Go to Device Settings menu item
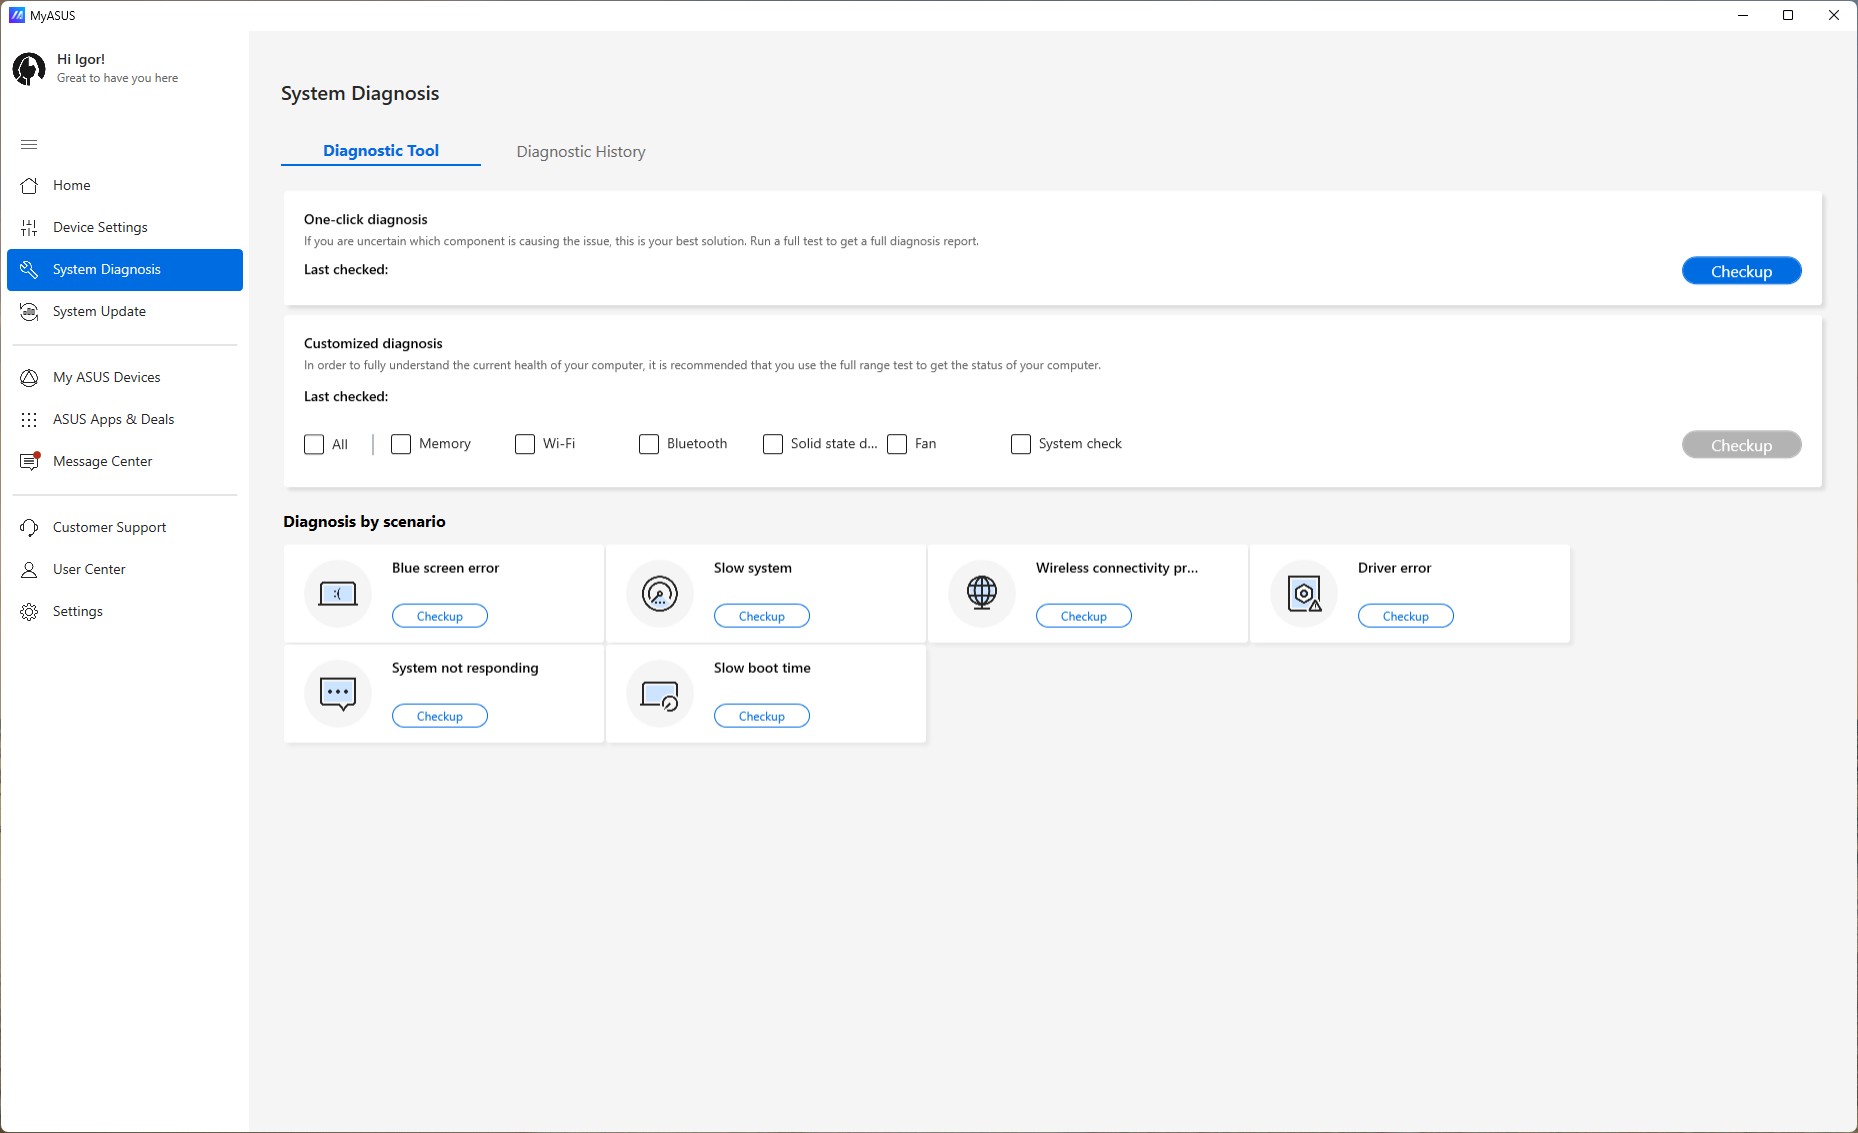The width and height of the screenshot is (1858, 1133). (x=125, y=227)
